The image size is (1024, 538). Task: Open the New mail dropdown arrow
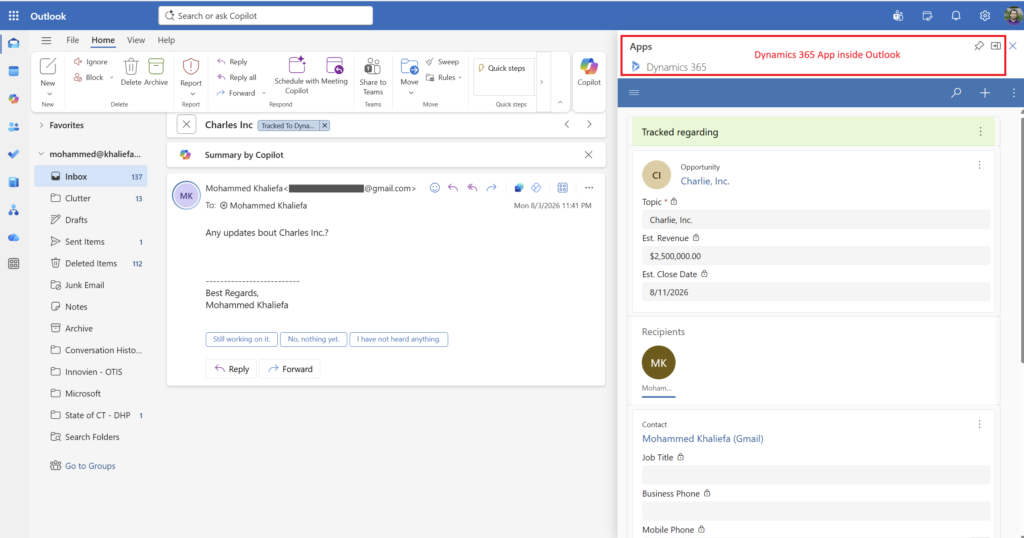pyautogui.click(x=48, y=94)
